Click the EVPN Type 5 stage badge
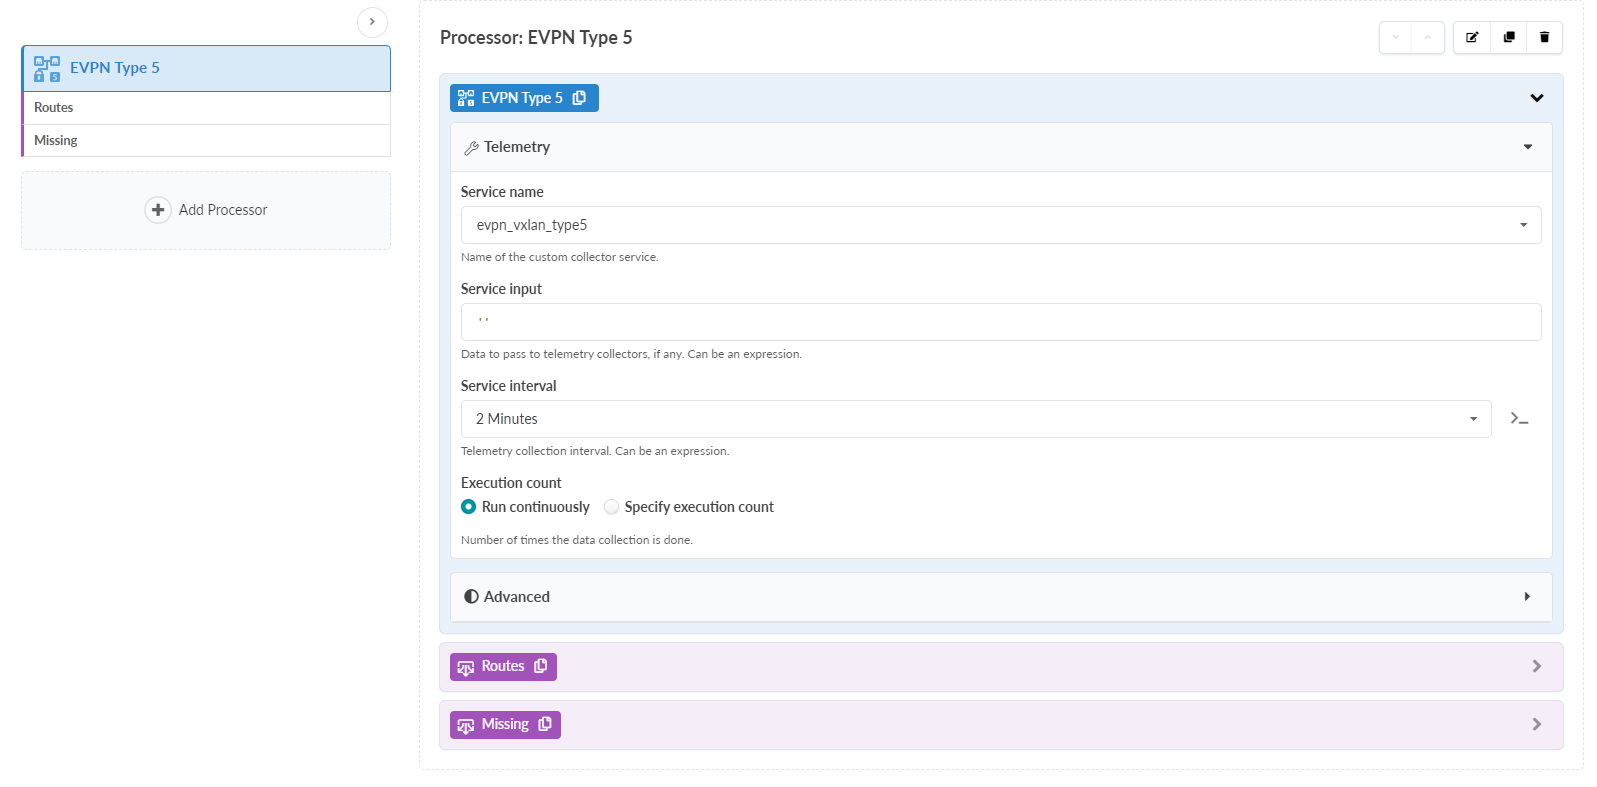The image size is (1597, 787). tap(524, 98)
